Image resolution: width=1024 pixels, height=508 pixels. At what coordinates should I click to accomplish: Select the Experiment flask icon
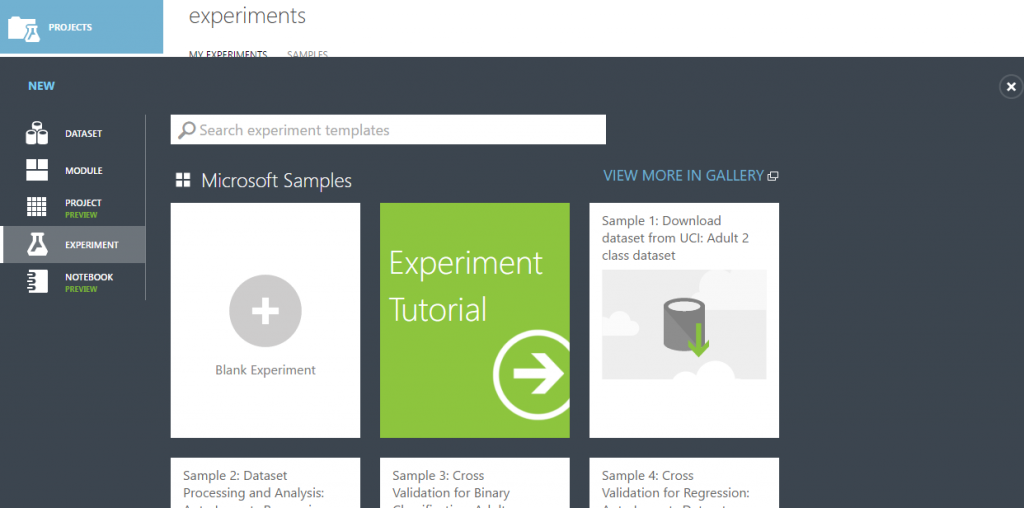(x=37, y=245)
